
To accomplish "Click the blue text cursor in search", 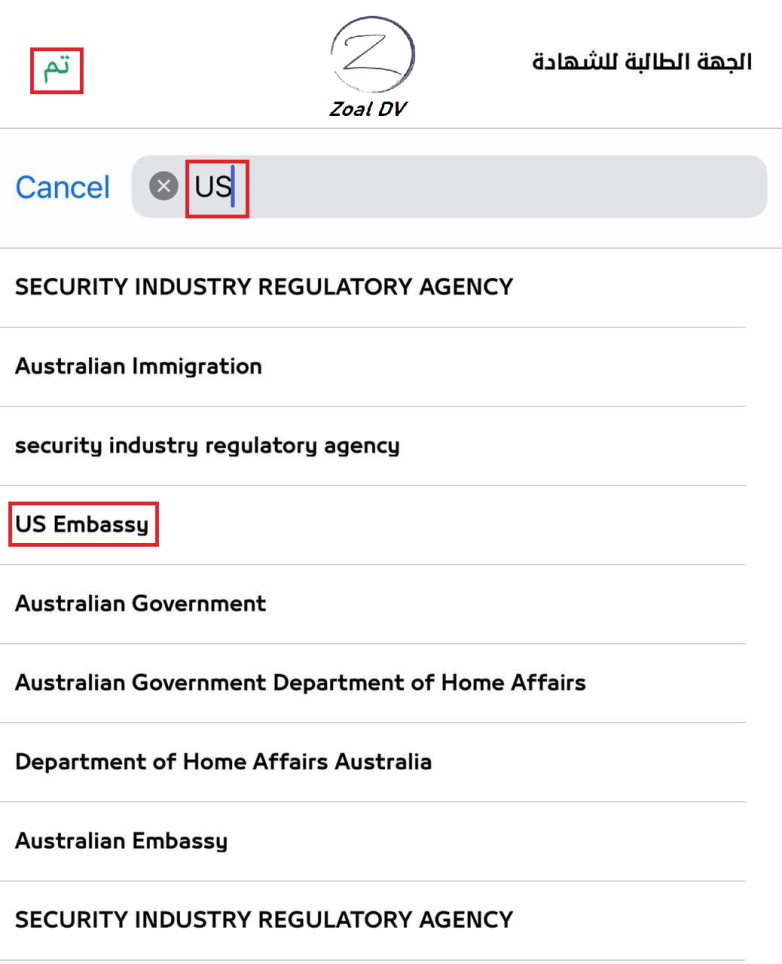I will point(233,187).
